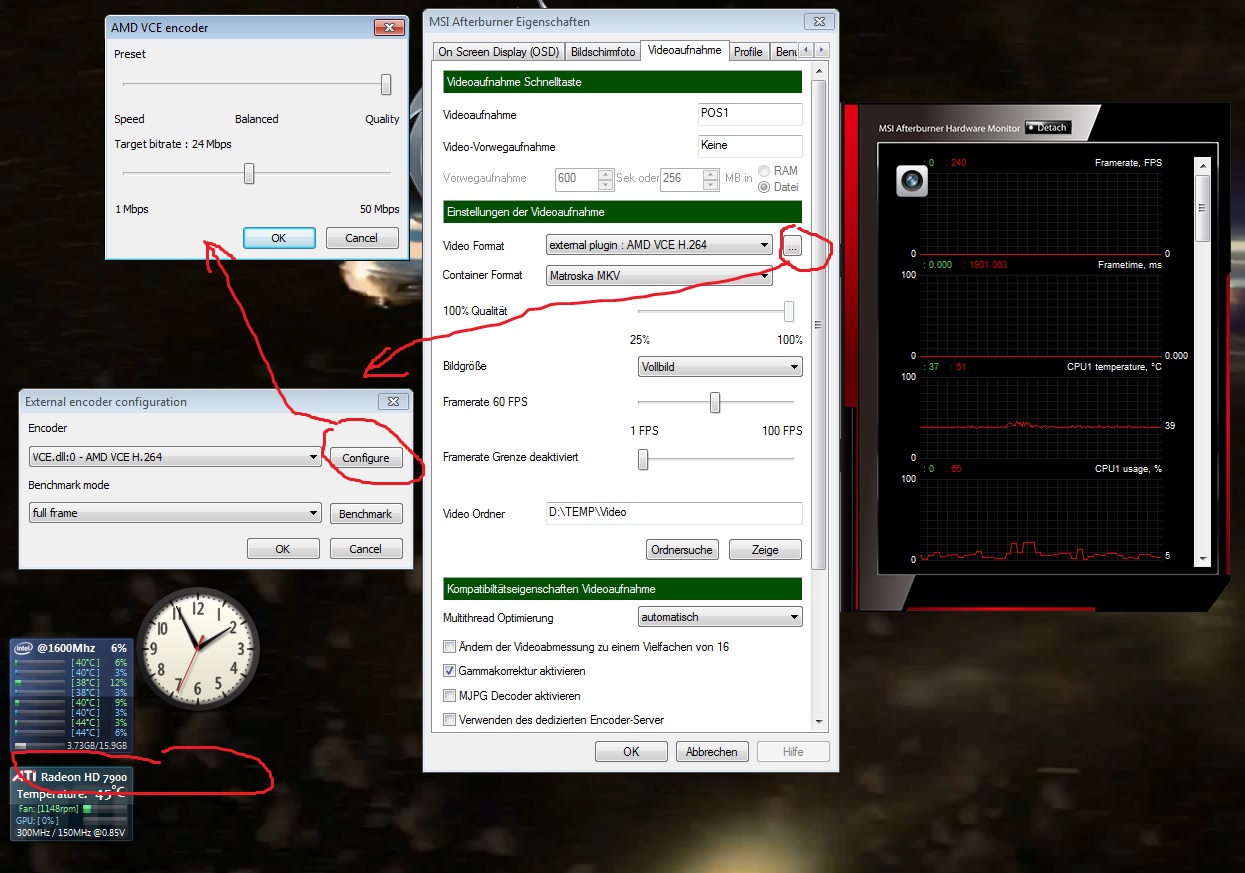Click the Zeige button
This screenshot has height=873, width=1245.
[766, 549]
